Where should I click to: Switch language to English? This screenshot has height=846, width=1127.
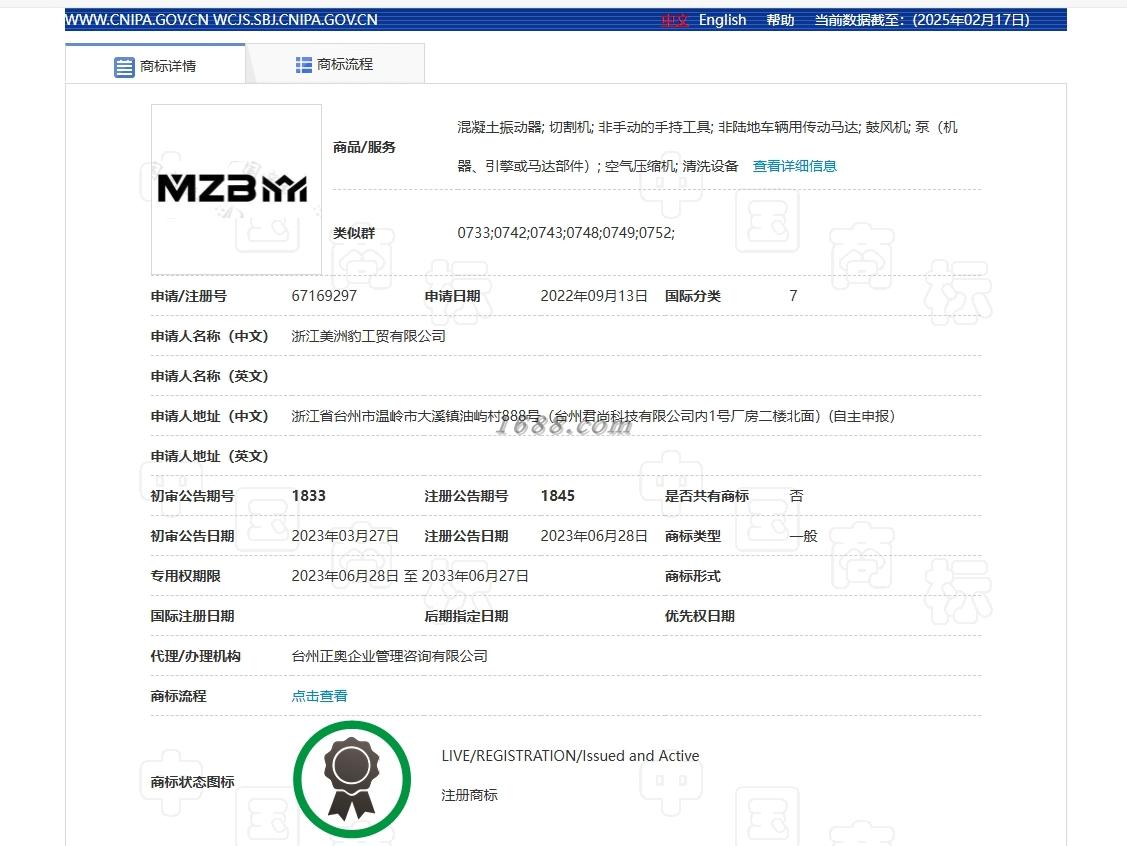pos(722,20)
